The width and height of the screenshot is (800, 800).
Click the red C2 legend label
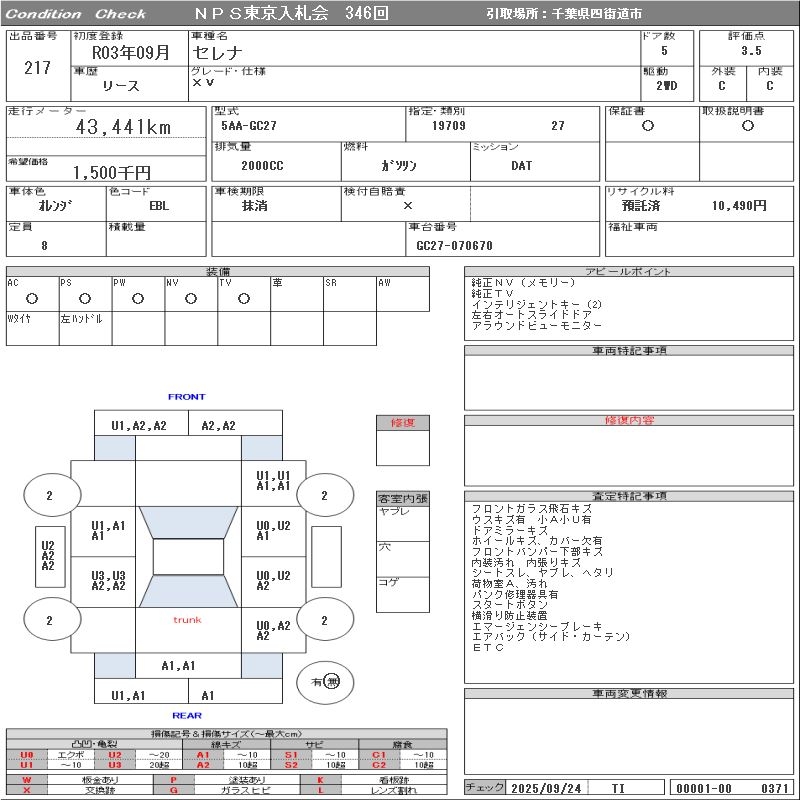tap(379, 765)
